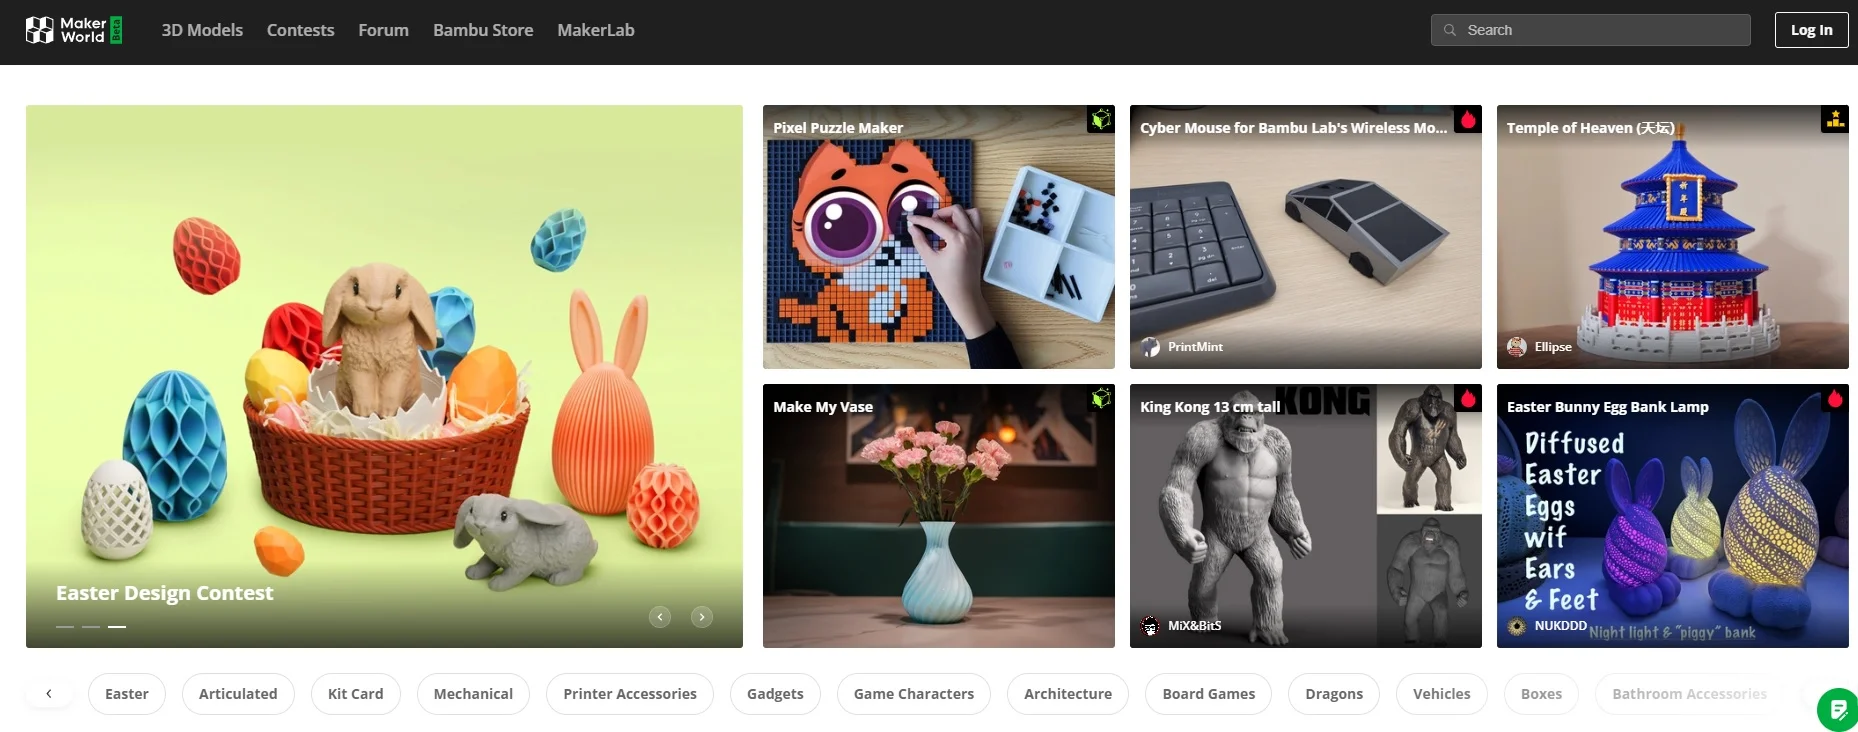This screenshot has height=732, width=1858.
Task: Focus the Search input field
Action: (1590, 30)
